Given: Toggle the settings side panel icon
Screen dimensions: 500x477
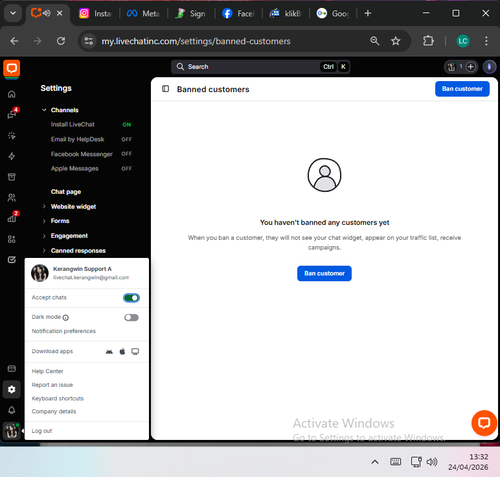Looking at the screenshot, I should (165, 89).
